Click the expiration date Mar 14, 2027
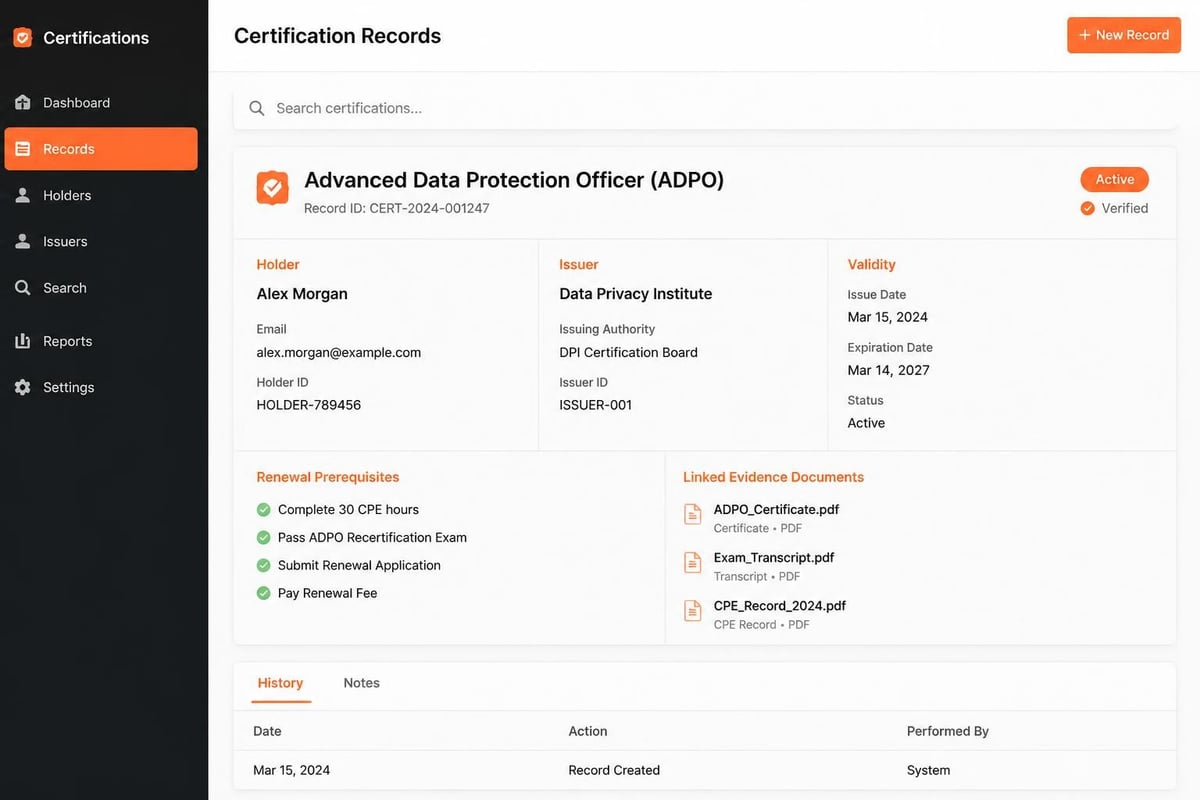This screenshot has height=800, width=1200. point(889,370)
